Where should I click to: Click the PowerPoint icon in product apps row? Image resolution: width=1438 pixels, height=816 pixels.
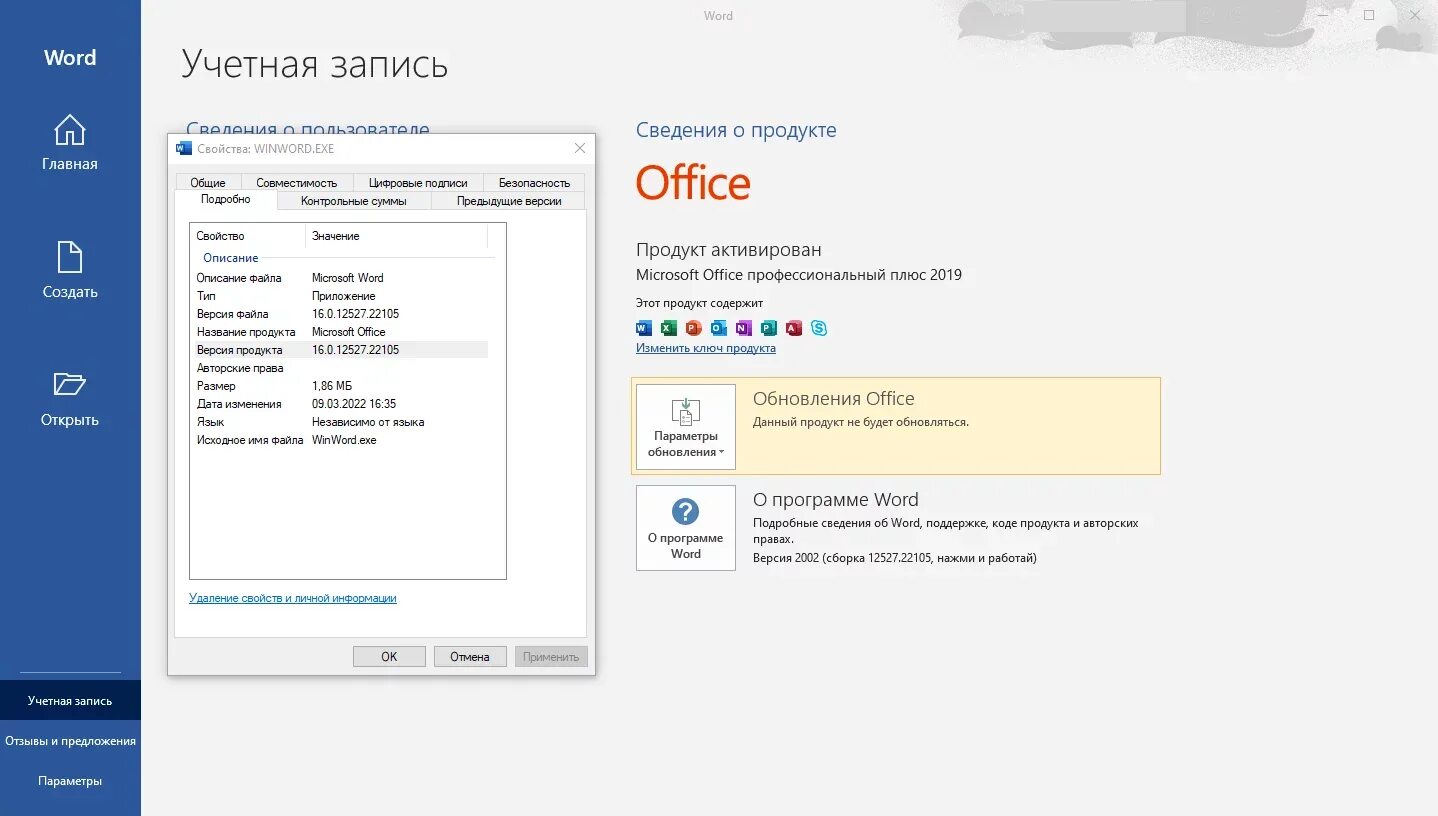pyautogui.click(x=694, y=328)
